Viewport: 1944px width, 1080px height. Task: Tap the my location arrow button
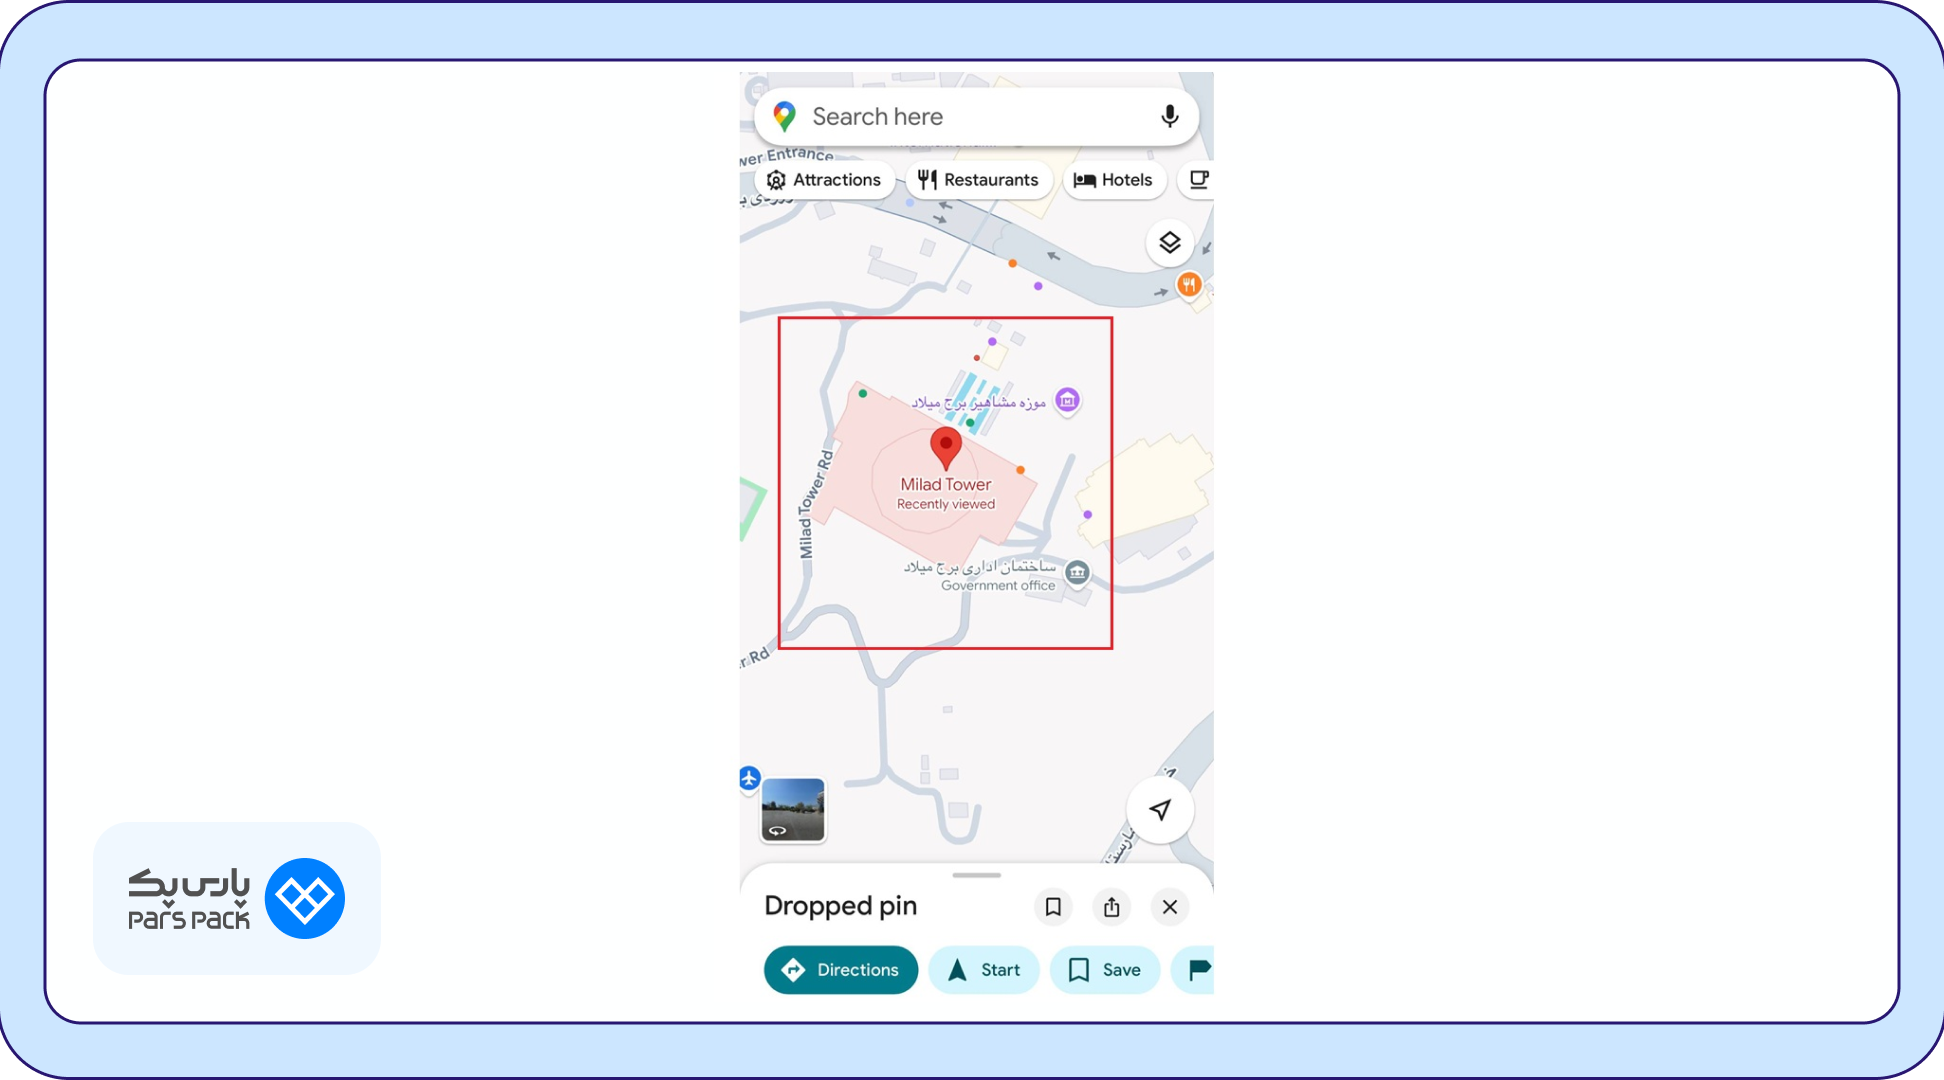[1160, 809]
